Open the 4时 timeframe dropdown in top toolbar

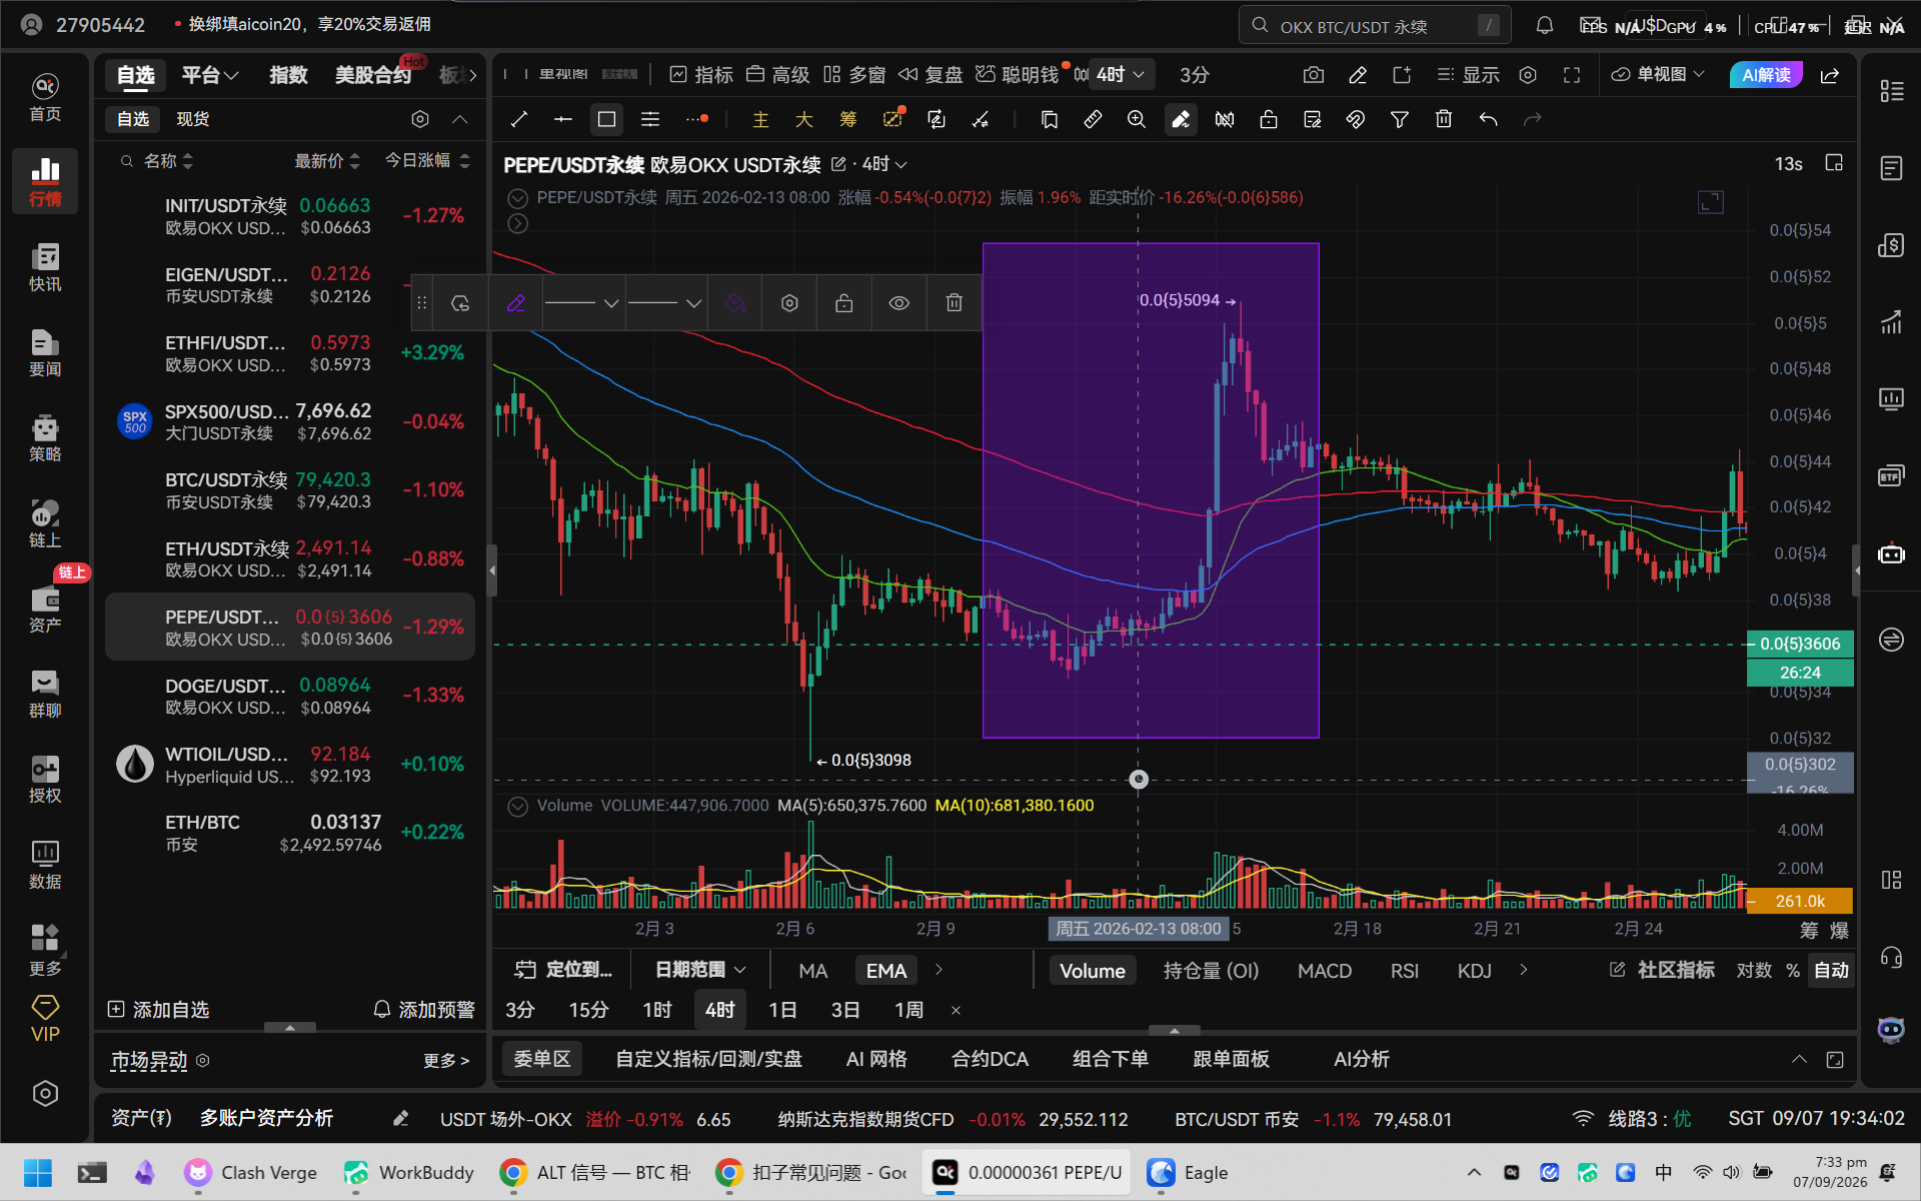1120,75
